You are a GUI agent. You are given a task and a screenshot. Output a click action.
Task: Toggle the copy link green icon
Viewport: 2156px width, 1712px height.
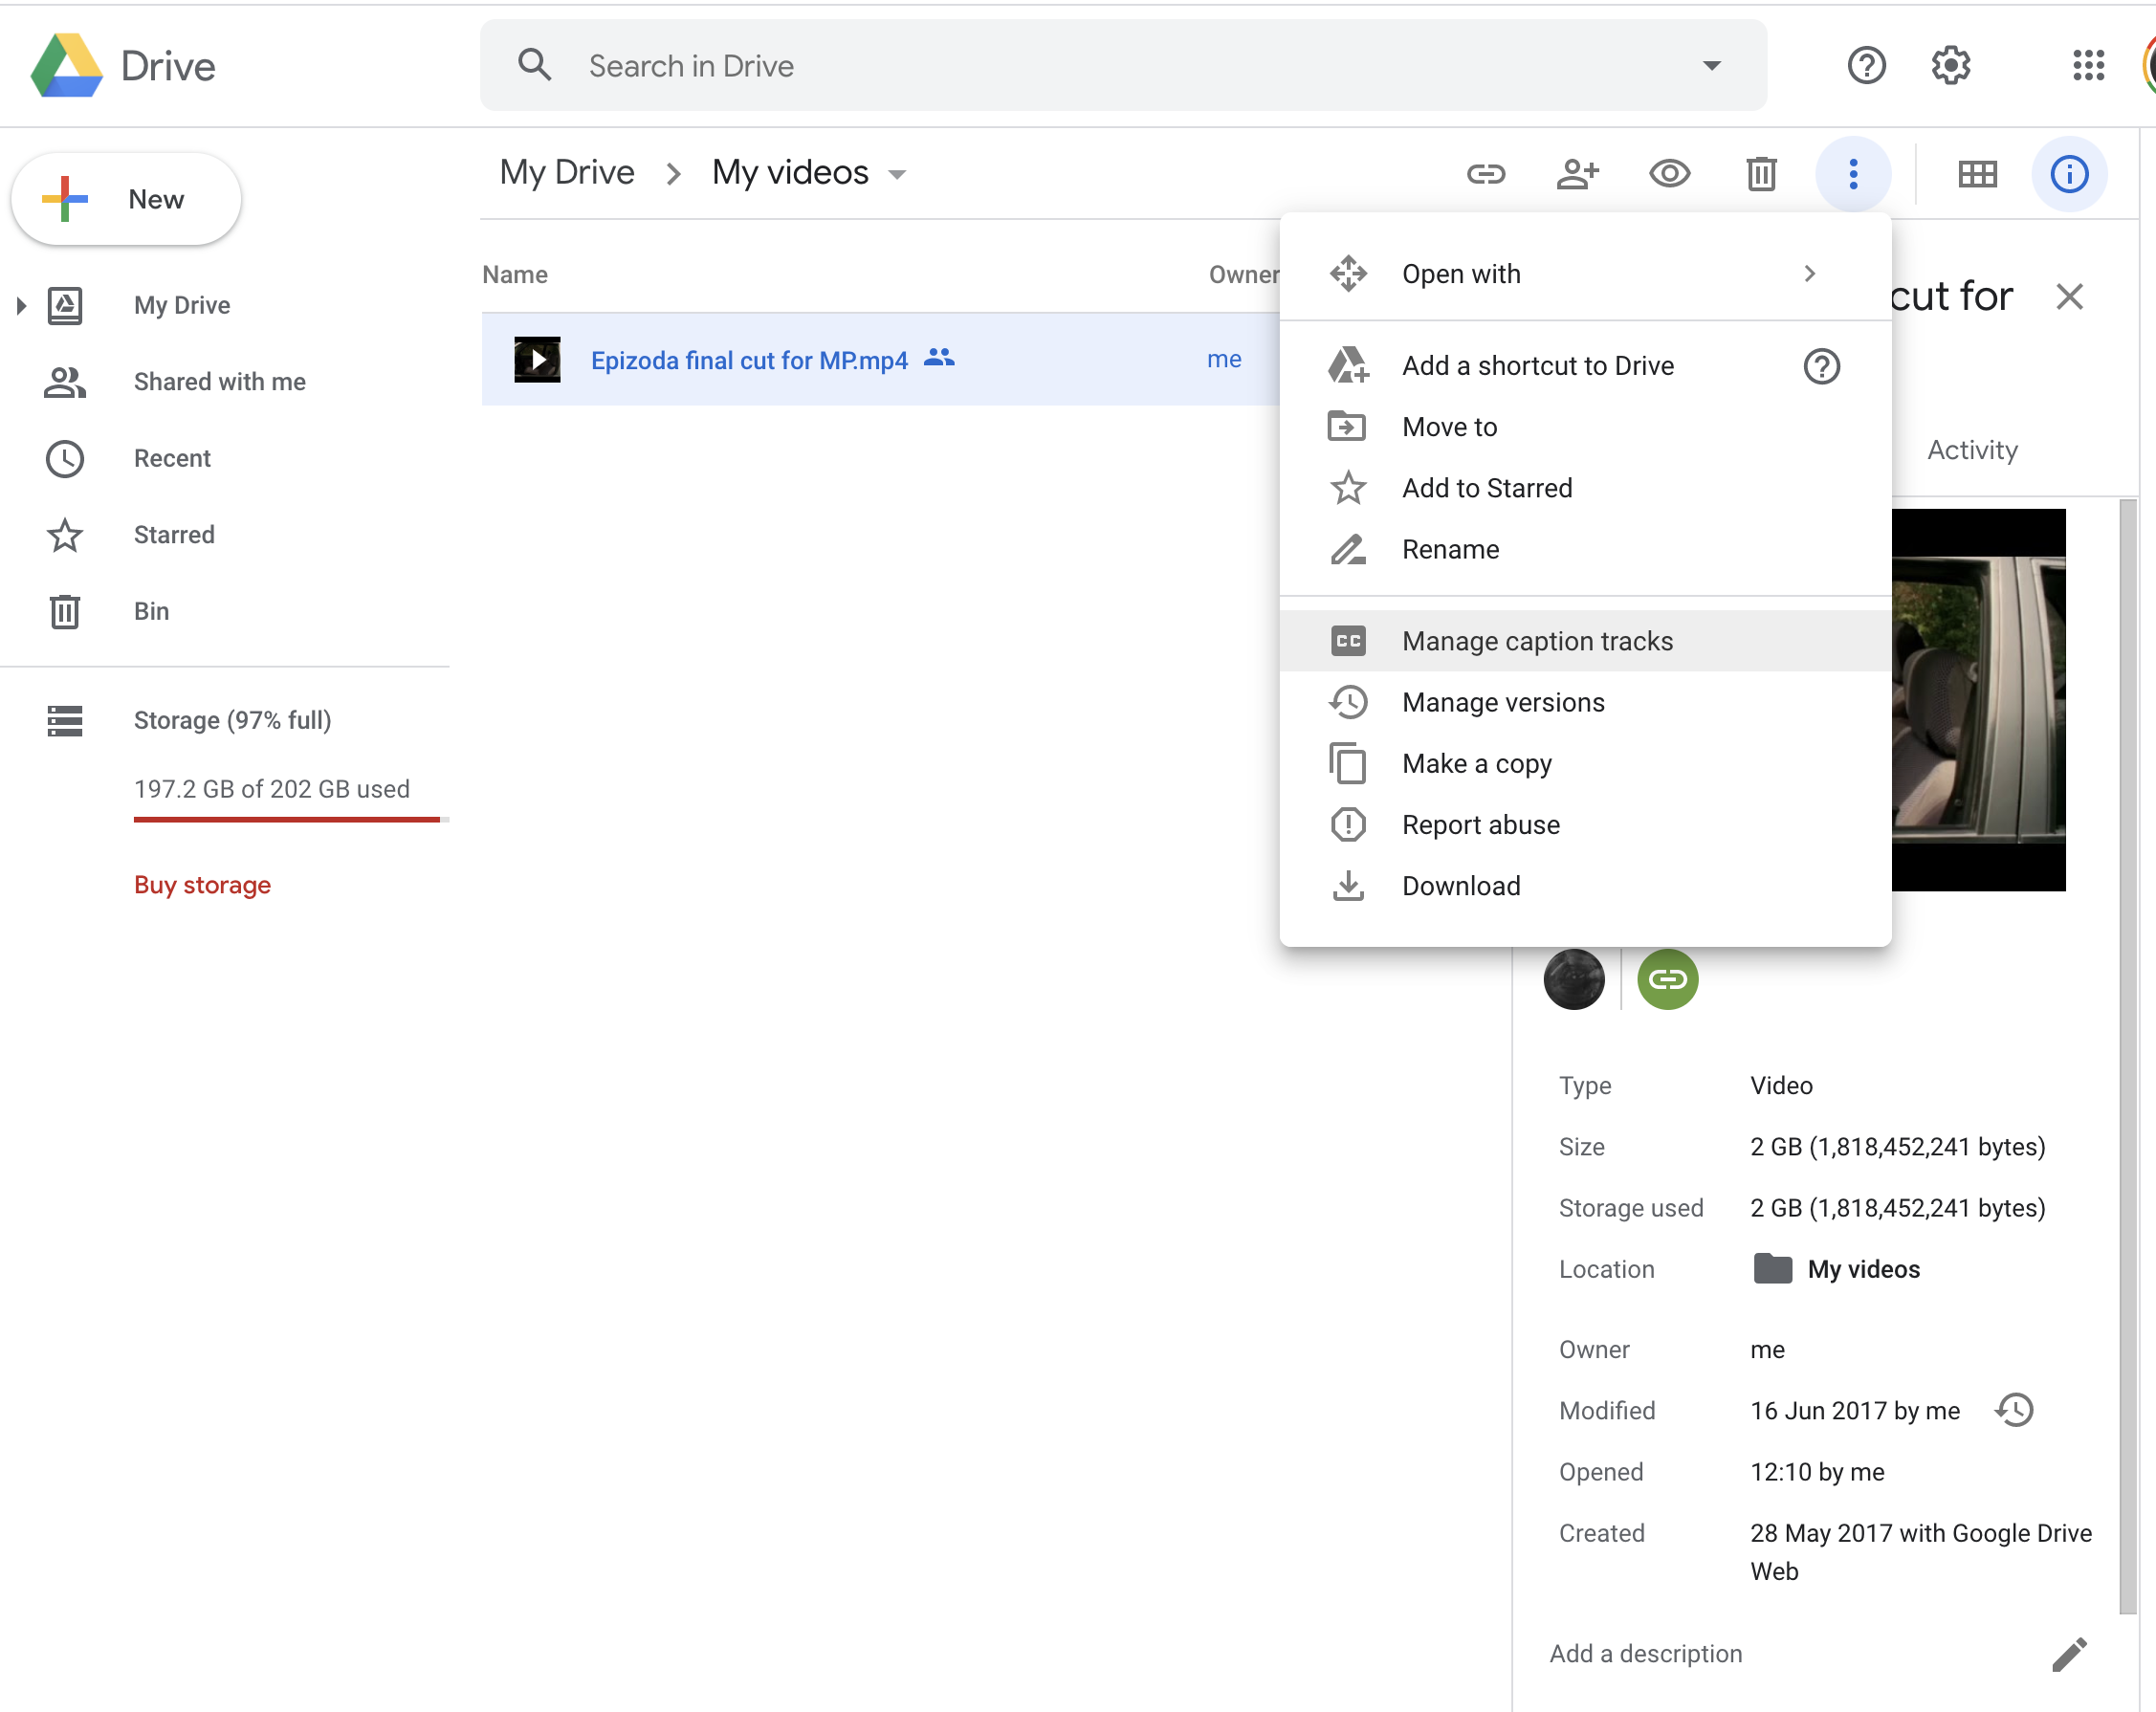1666,978
